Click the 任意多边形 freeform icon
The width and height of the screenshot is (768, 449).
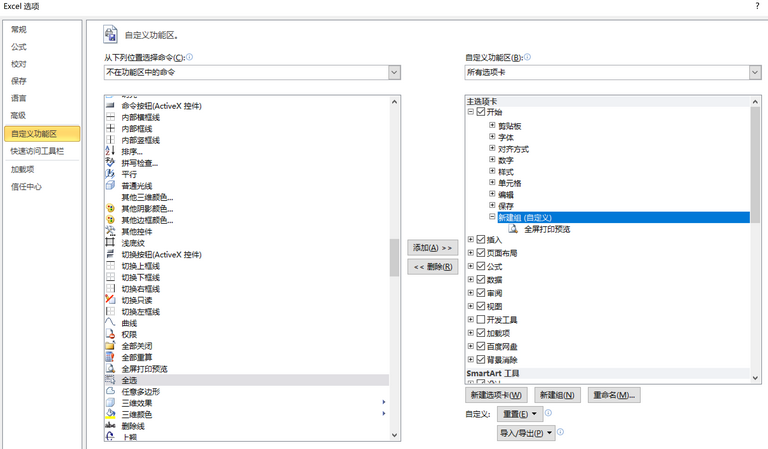click(110, 391)
